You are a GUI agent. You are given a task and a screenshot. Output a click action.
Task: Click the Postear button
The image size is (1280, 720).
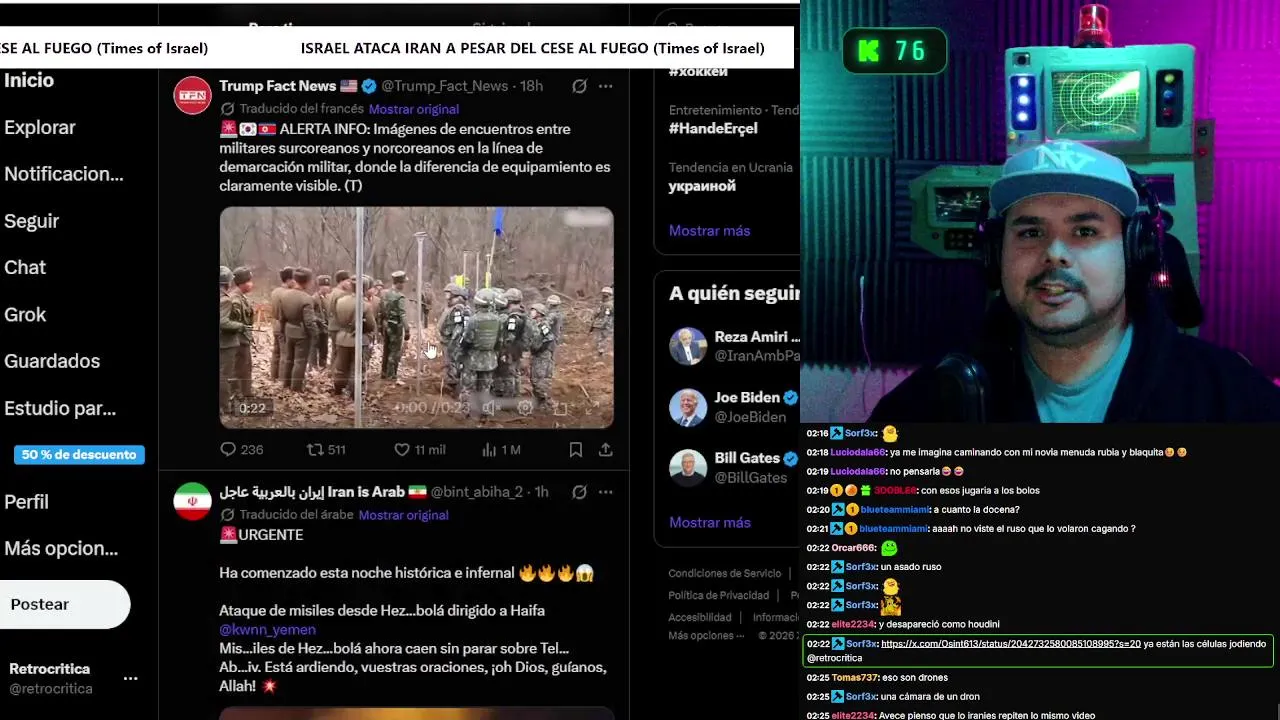65,604
